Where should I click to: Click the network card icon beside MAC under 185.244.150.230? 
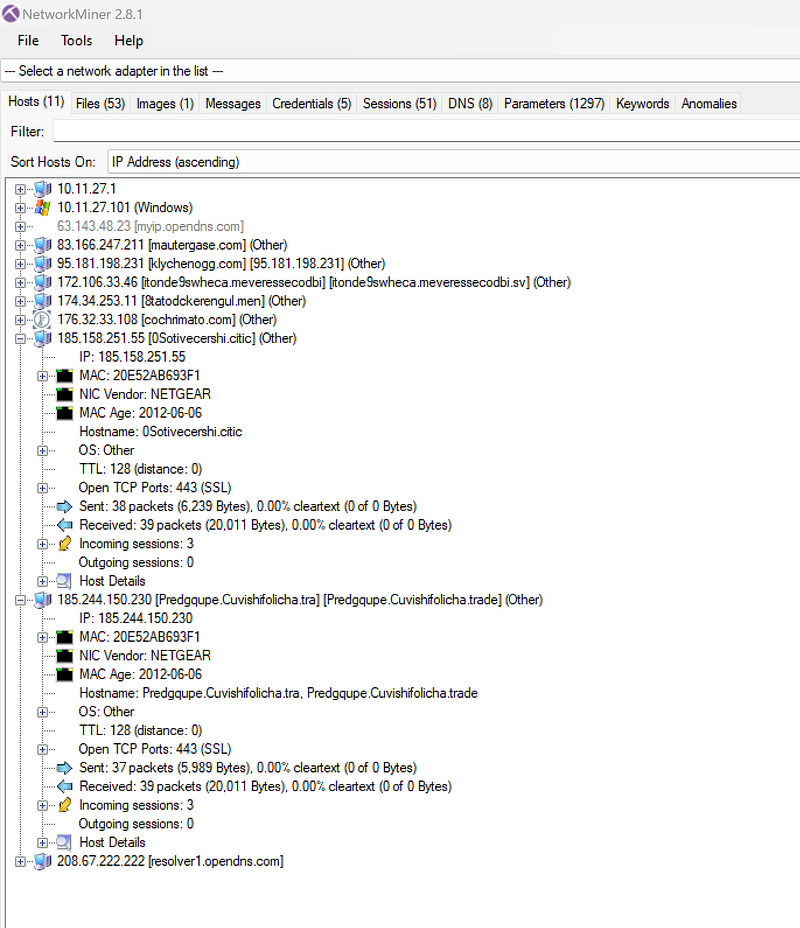(x=64, y=637)
